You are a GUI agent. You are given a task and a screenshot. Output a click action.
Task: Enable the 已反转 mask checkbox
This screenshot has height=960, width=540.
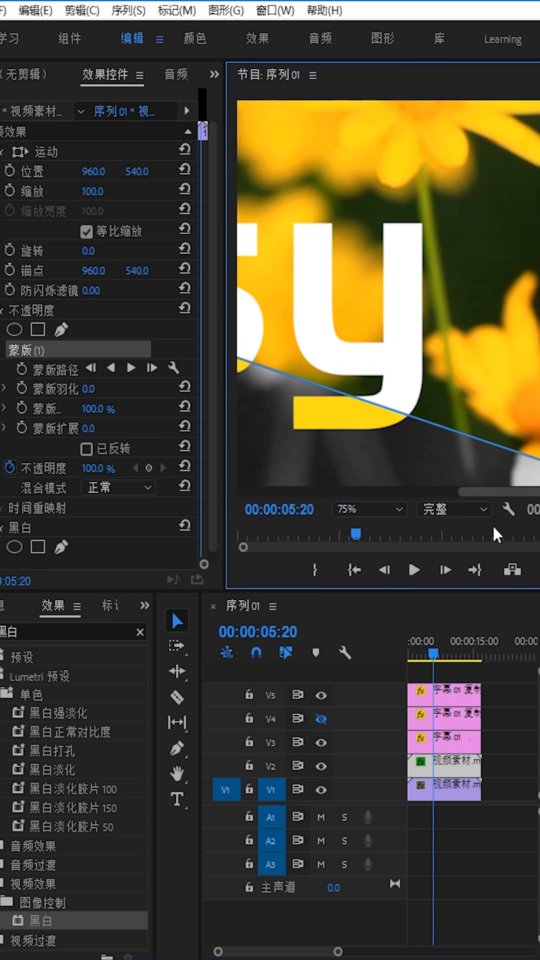tap(86, 449)
